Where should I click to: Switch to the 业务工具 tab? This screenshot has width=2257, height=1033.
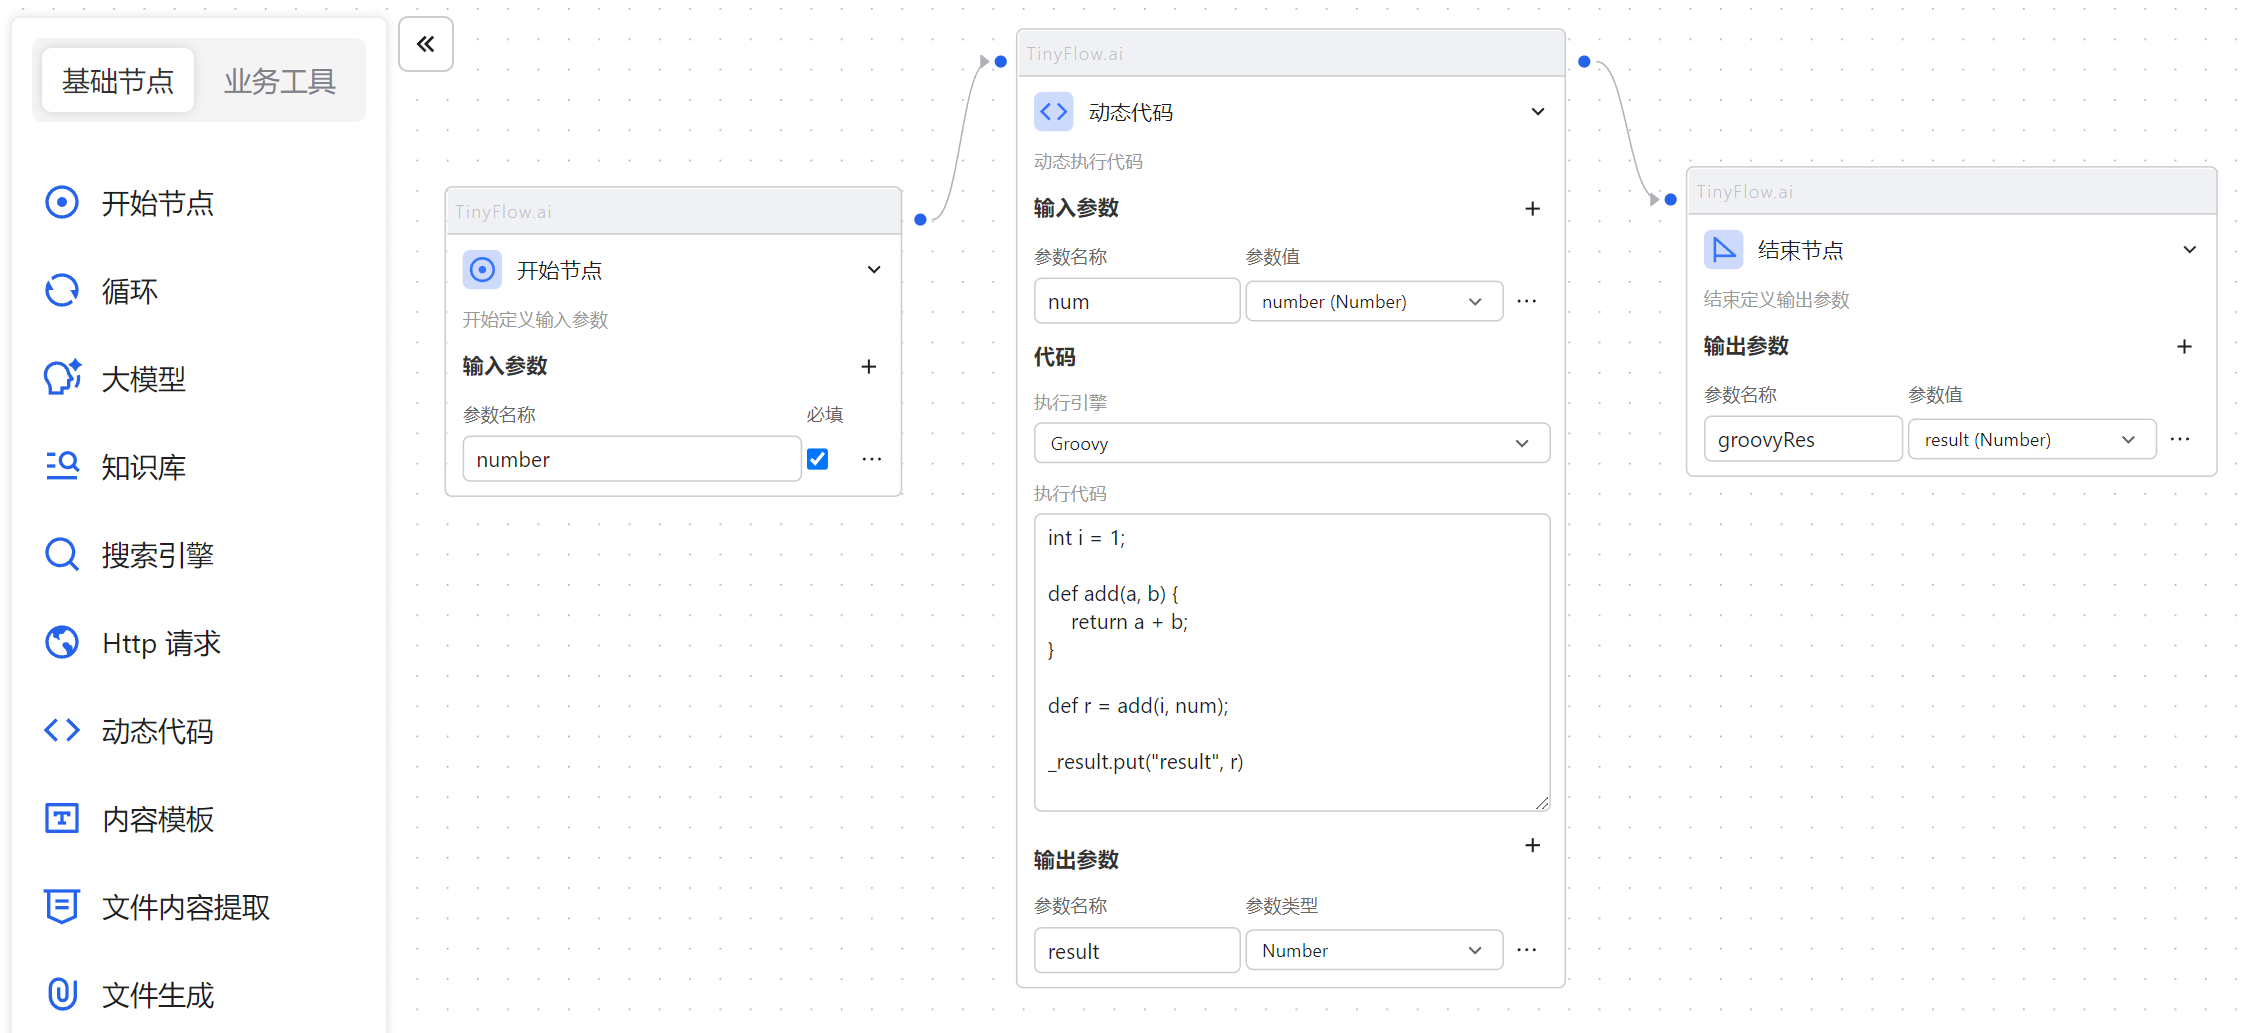coord(280,81)
